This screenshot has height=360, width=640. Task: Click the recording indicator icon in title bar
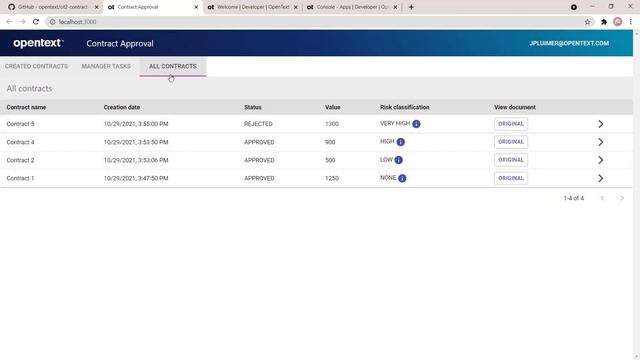[x=574, y=7]
